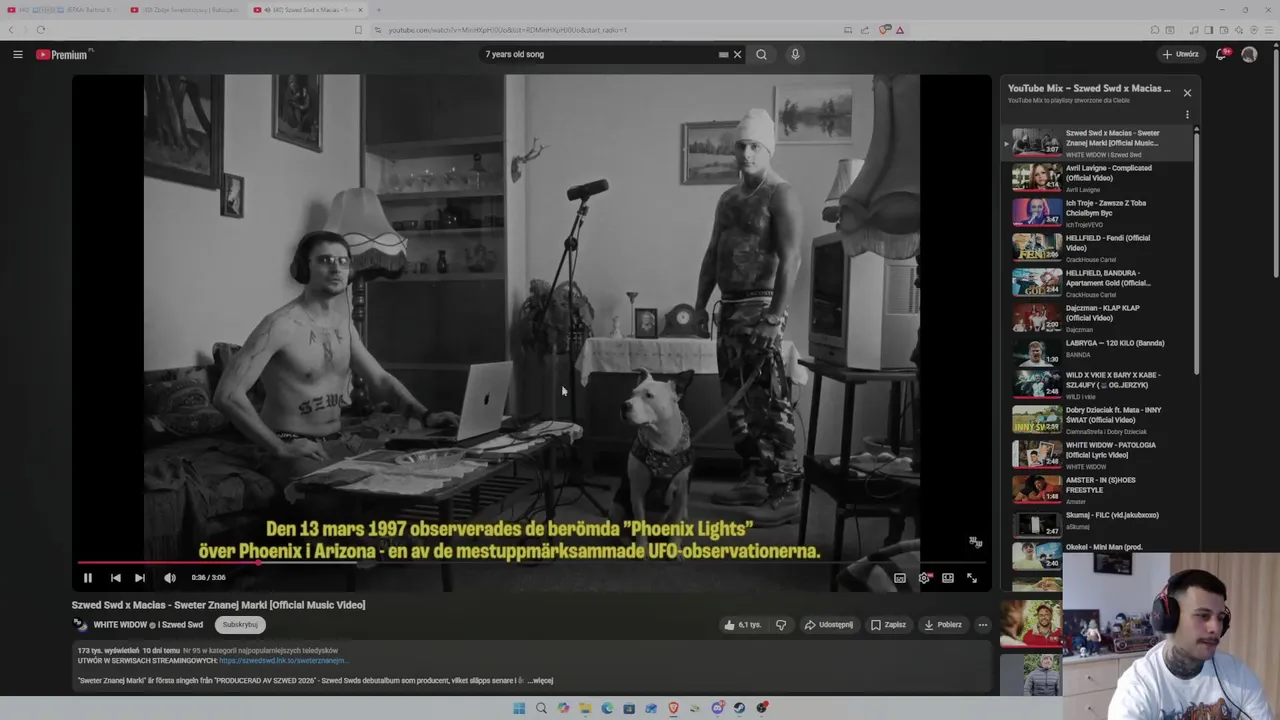
Task: Go back with the browser back arrow
Action: 12,30
